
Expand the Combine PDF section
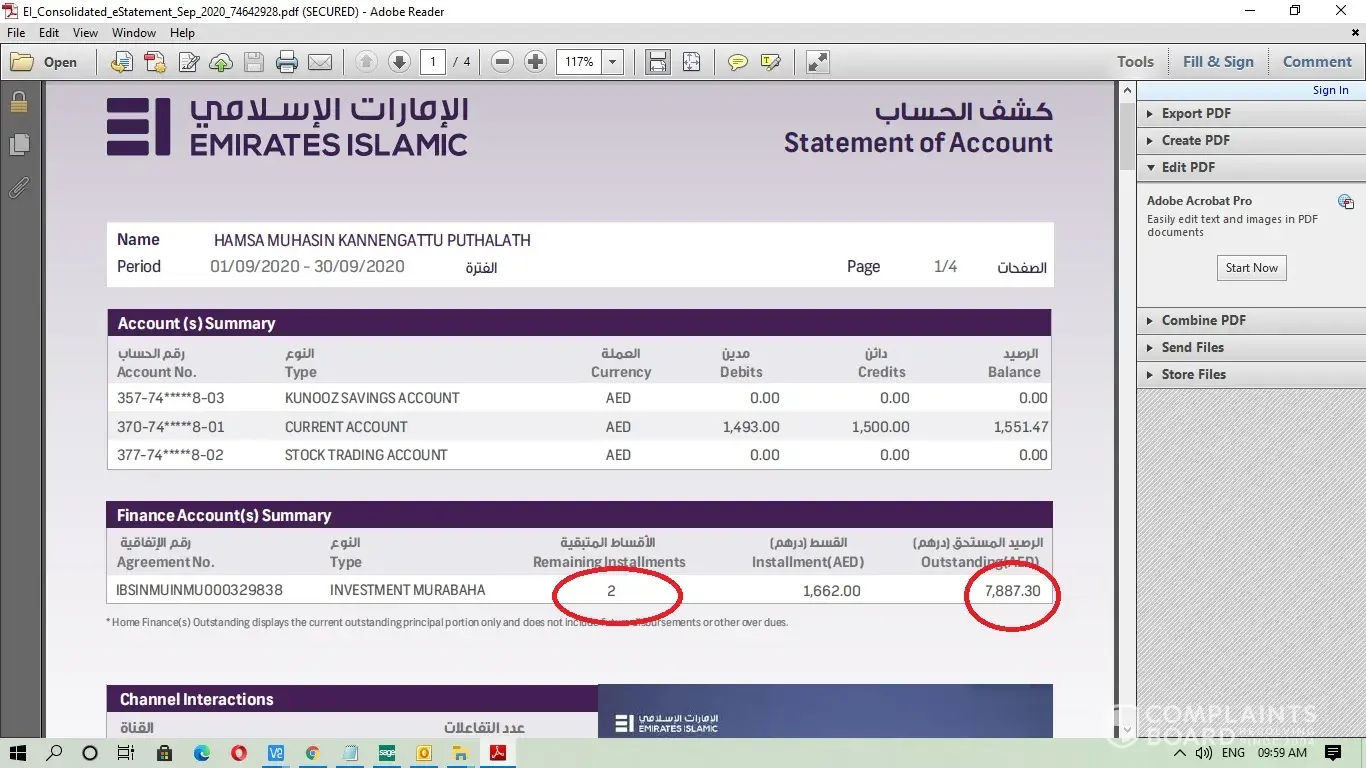click(x=1203, y=320)
